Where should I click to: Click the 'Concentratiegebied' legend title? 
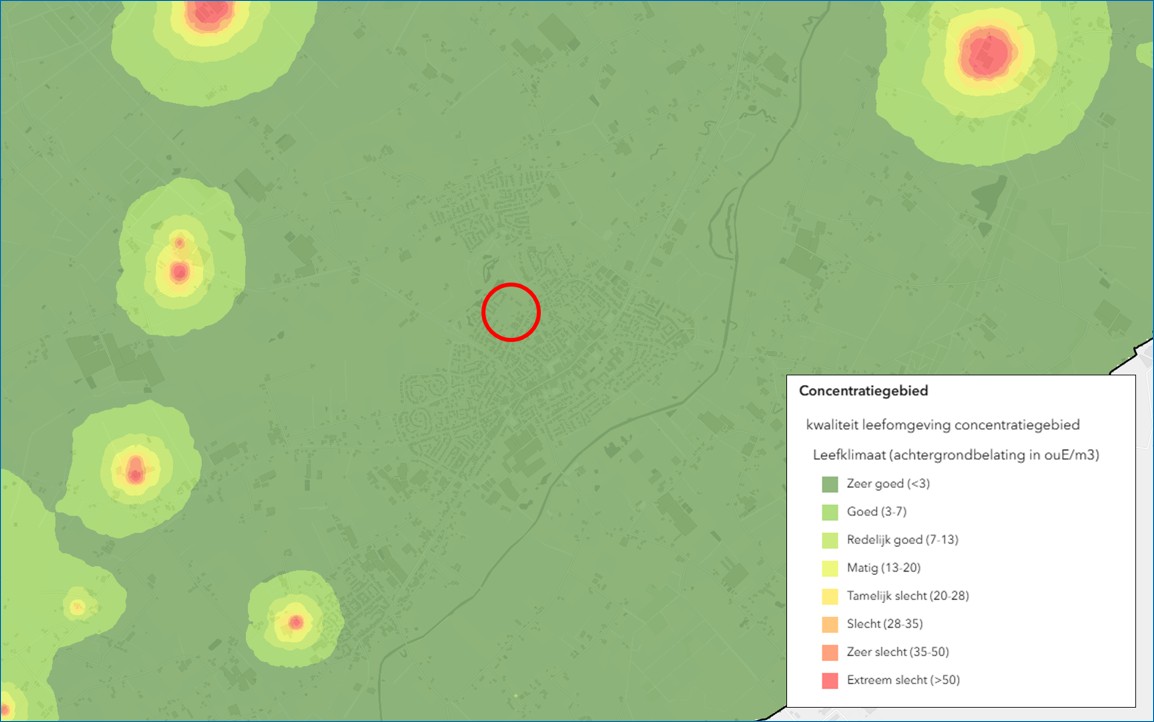click(863, 391)
